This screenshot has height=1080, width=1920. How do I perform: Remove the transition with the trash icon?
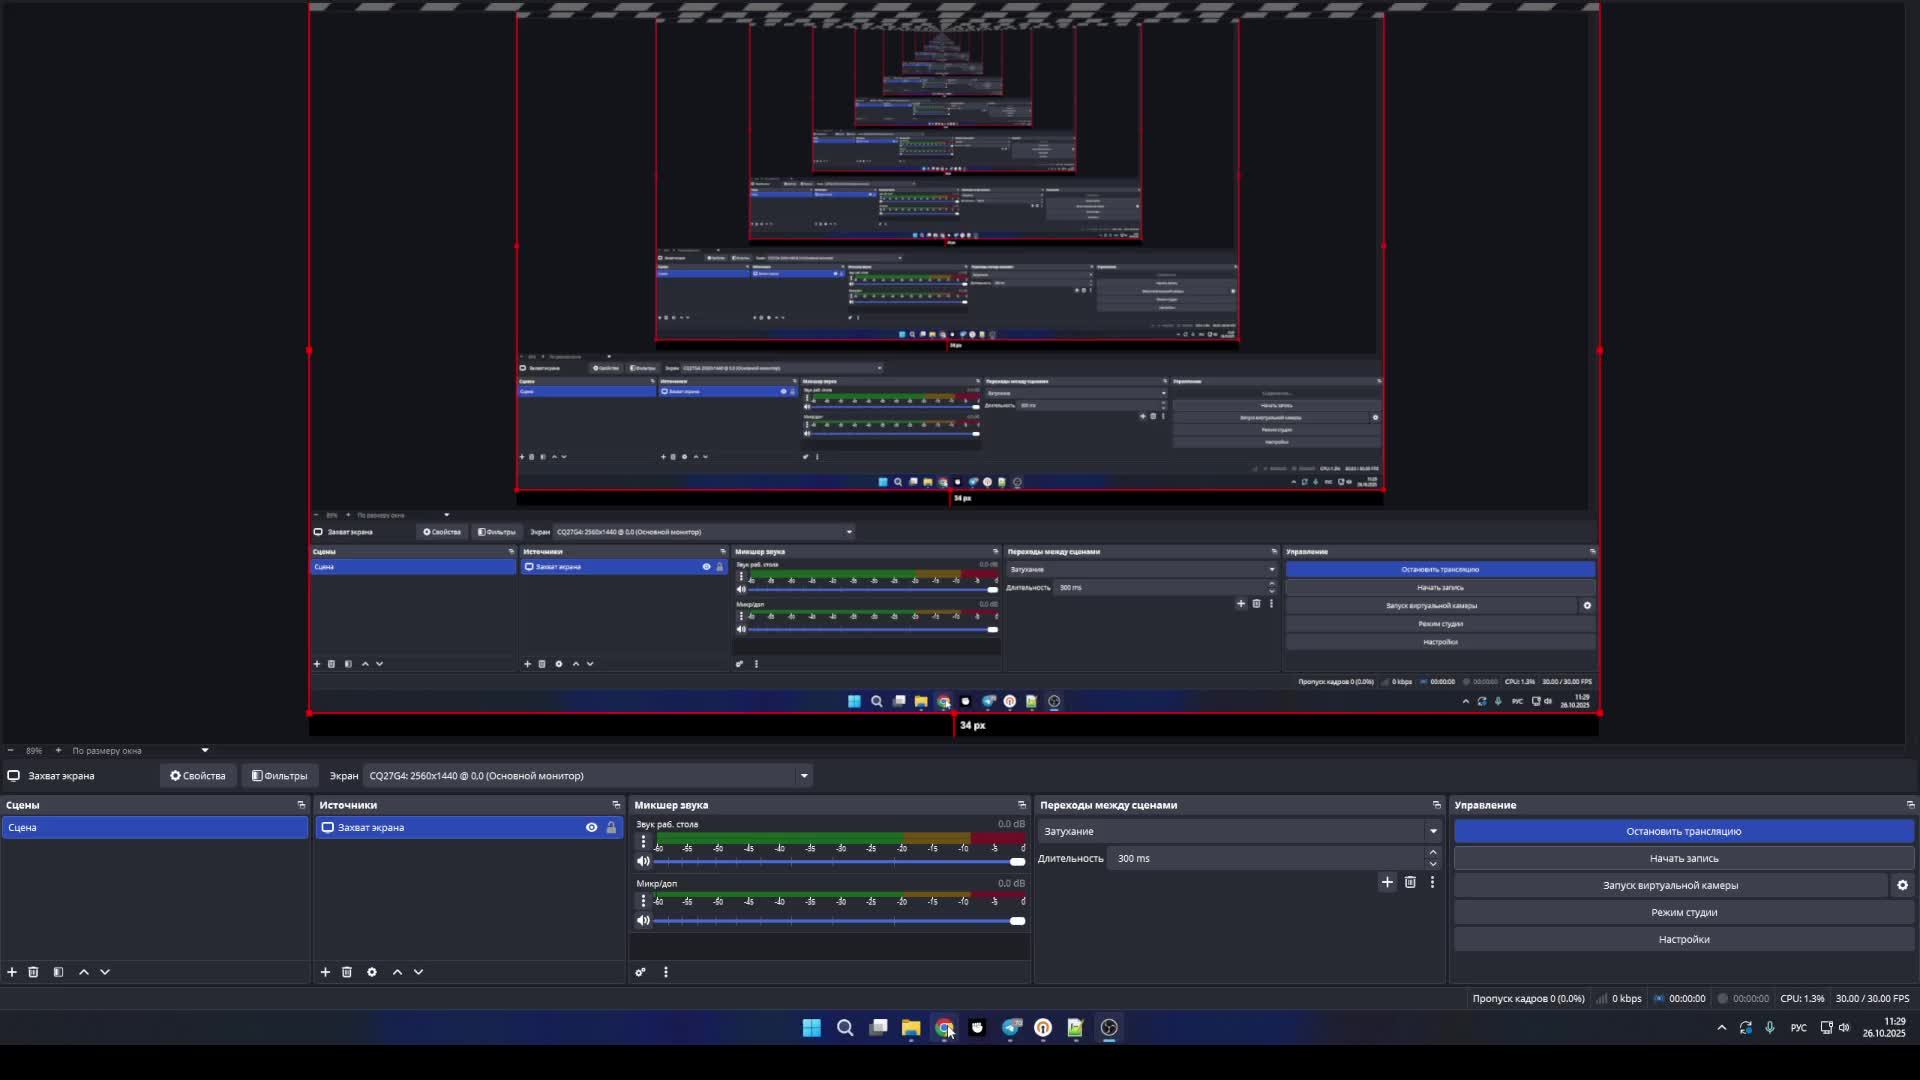(x=1410, y=882)
